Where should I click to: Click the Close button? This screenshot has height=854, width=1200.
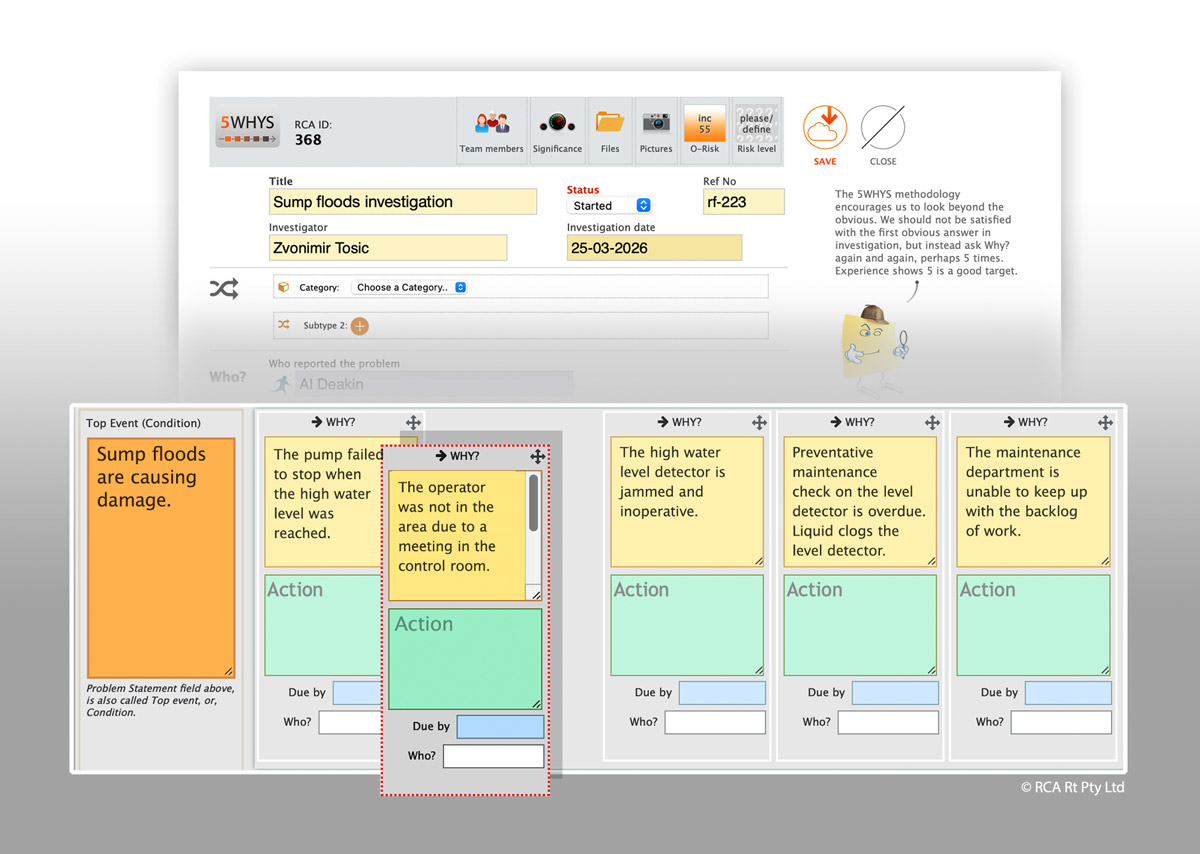click(882, 129)
